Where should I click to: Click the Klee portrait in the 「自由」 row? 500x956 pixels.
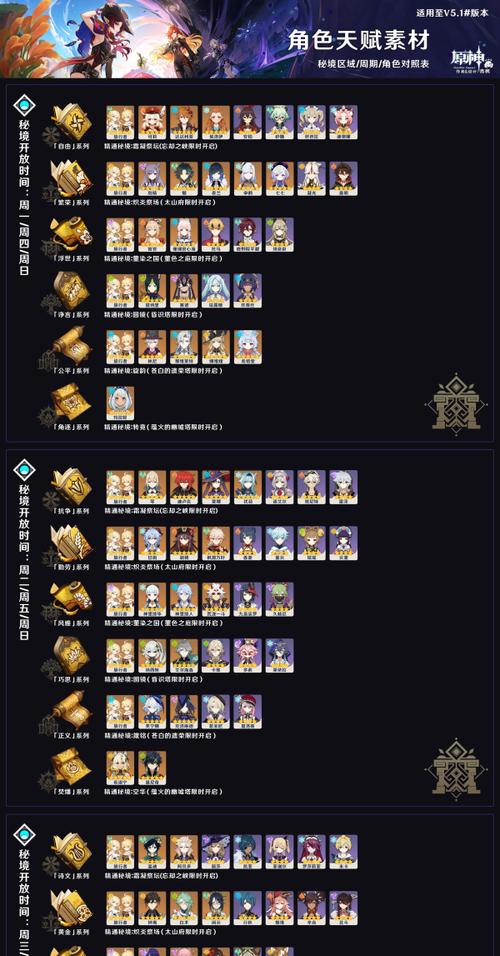tap(152, 122)
